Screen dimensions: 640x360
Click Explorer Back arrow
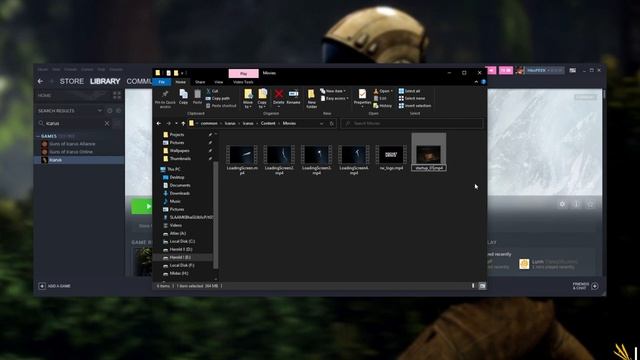click(159, 123)
